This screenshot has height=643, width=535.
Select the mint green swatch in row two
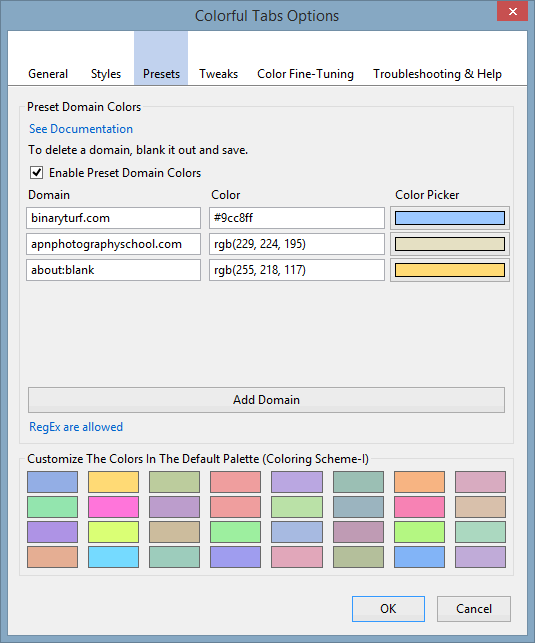[x=52, y=507]
